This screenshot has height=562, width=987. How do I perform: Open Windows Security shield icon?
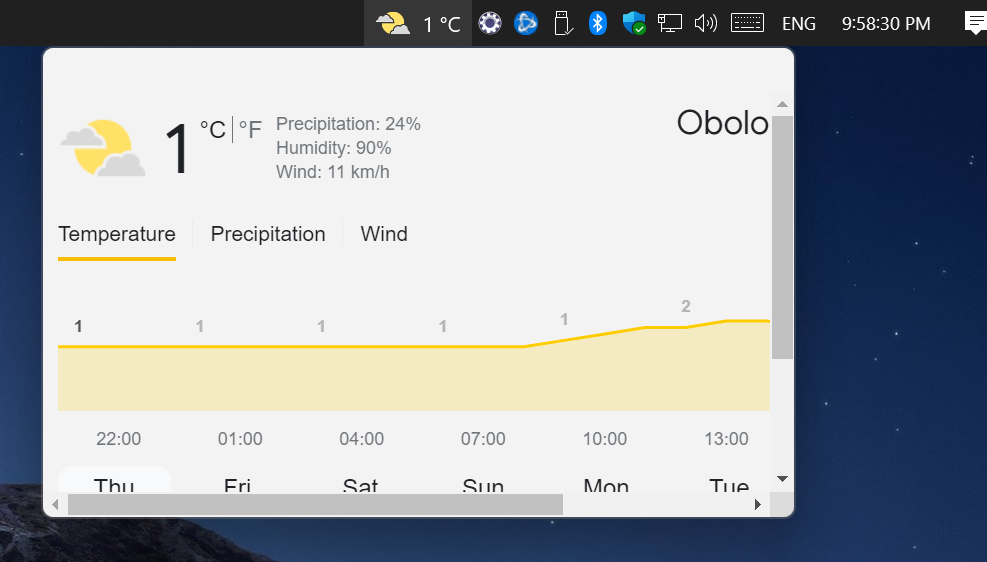tap(634, 23)
